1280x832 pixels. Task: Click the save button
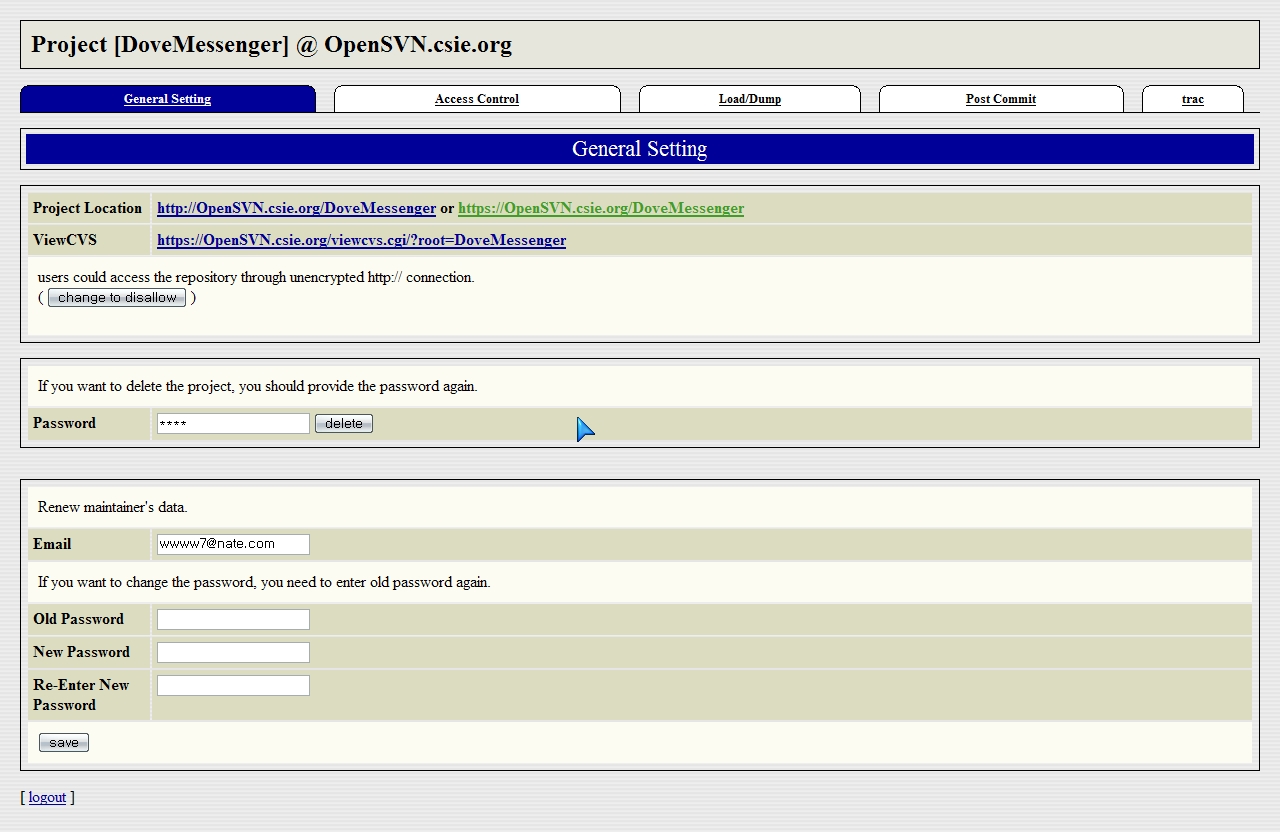pos(64,743)
